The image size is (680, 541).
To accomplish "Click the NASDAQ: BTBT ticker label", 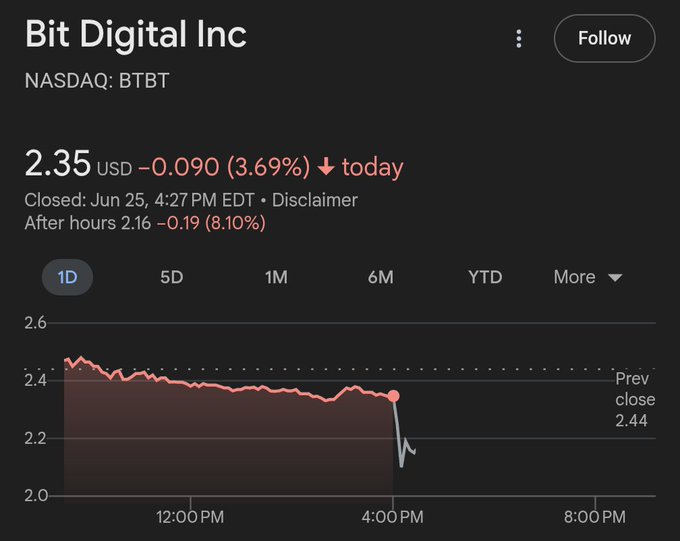I will tap(96, 81).
